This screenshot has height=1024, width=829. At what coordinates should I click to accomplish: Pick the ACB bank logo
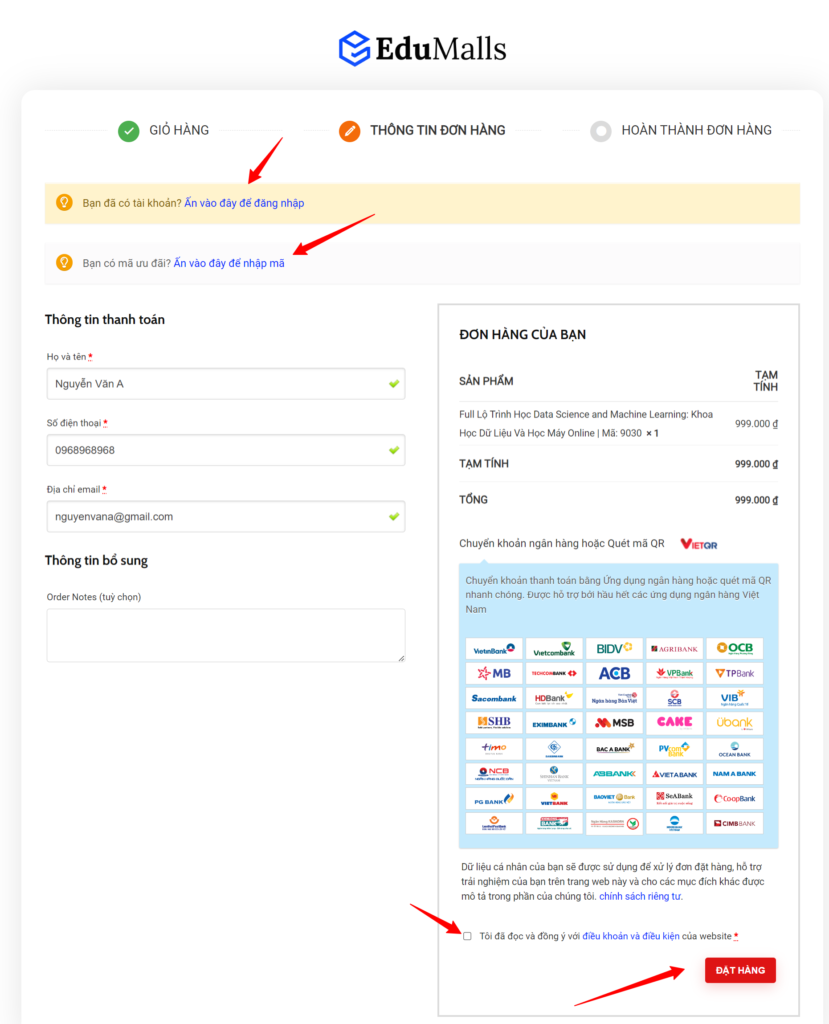pyautogui.click(x=614, y=674)
